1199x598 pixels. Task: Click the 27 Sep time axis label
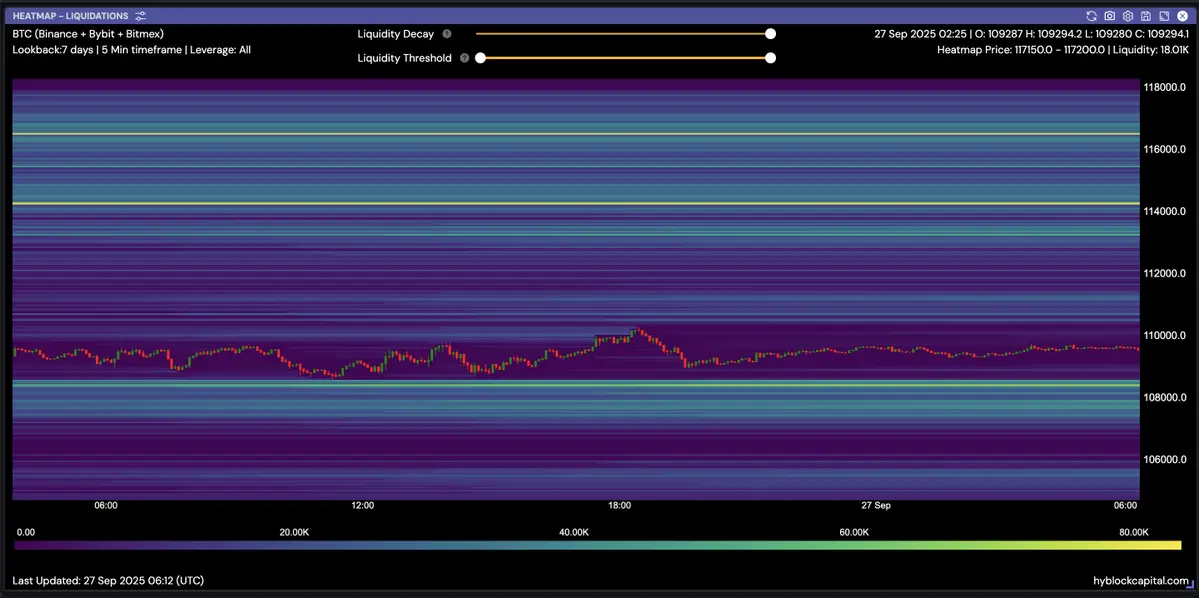pos(875,506)
